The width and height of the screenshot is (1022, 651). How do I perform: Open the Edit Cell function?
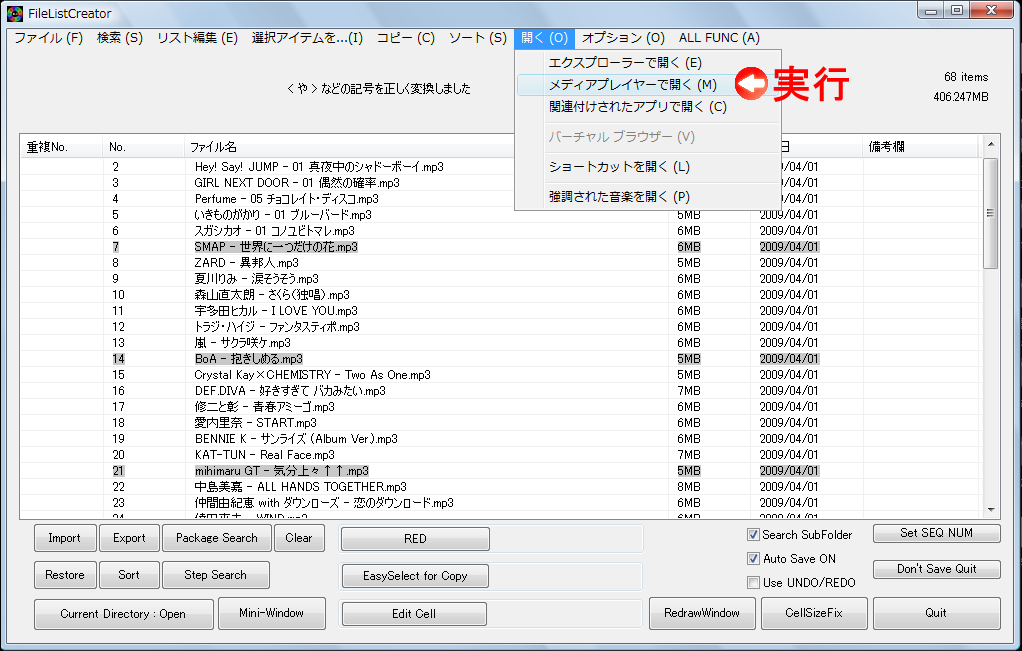(x=414, y=613)
